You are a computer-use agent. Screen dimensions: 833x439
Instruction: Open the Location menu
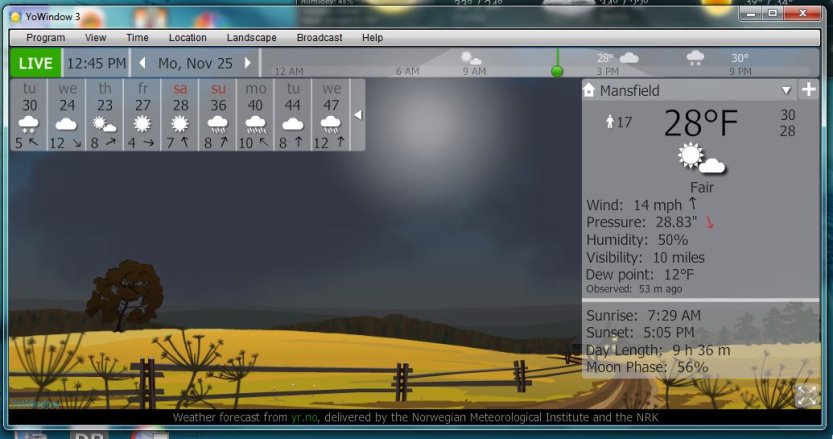point(187,37)
